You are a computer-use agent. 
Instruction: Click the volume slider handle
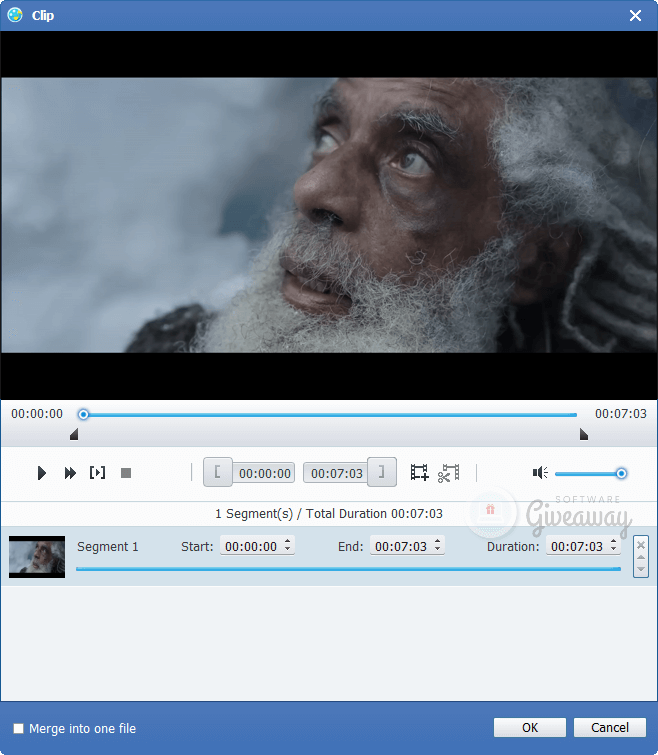[x=621, y=473]
